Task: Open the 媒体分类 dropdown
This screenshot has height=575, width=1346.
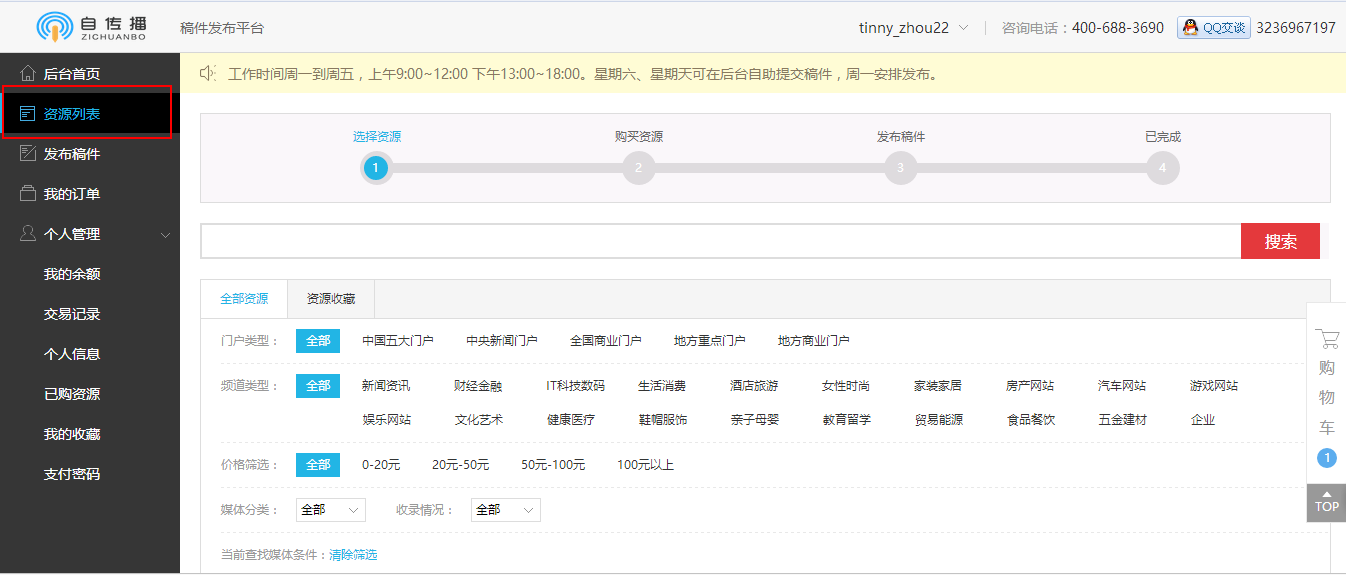Action: coord(330,510)
